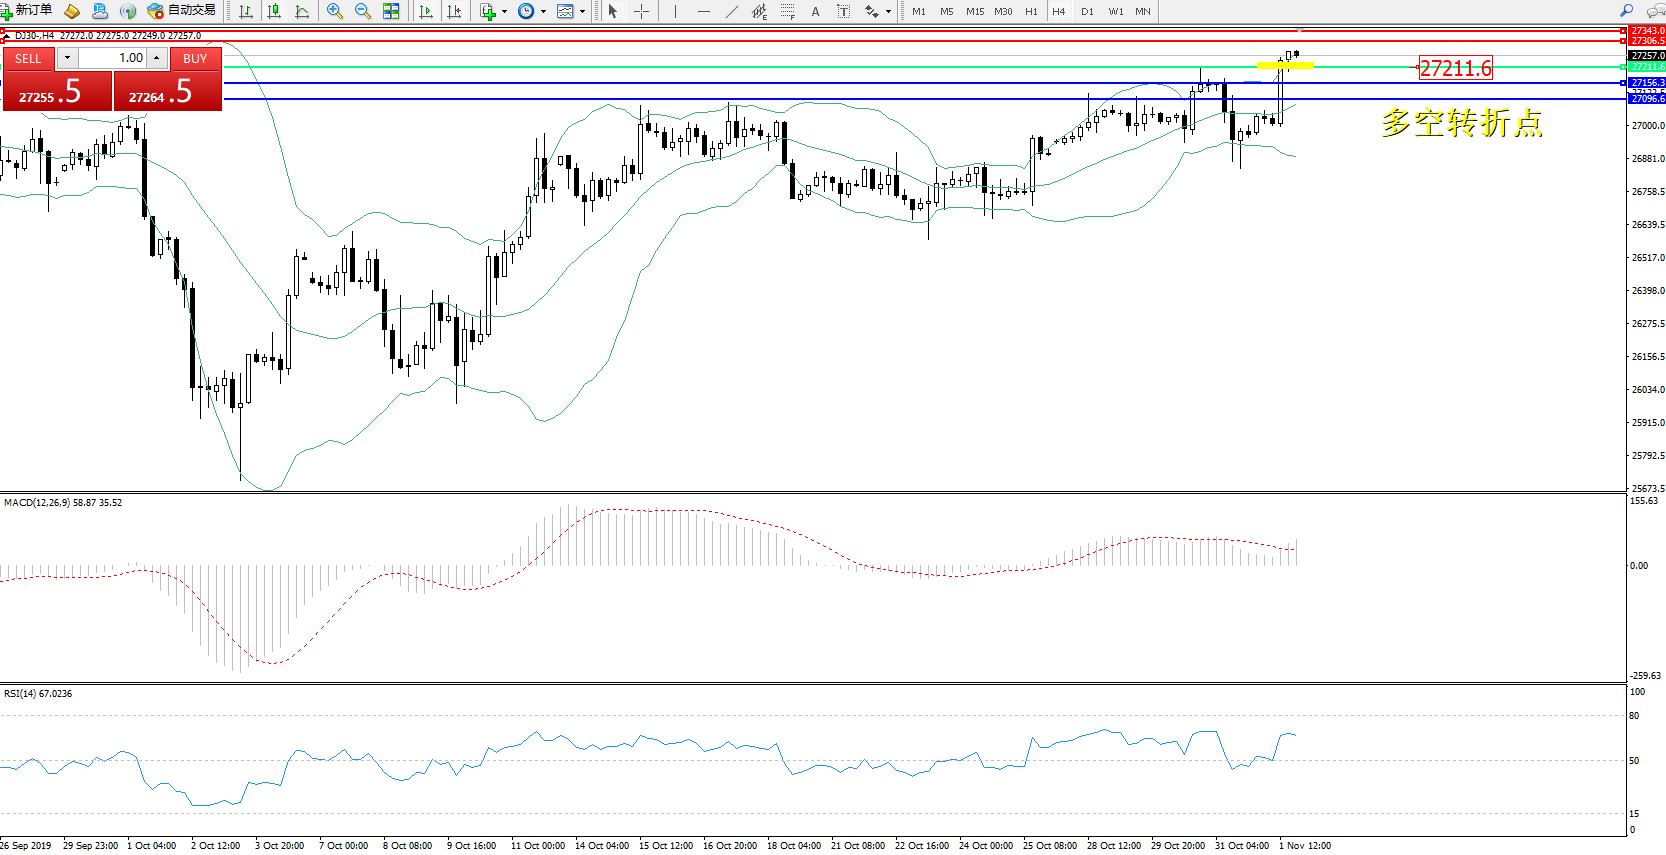
Task: Open the indicators list dropdown arrow
Action: tap(504, 12)
